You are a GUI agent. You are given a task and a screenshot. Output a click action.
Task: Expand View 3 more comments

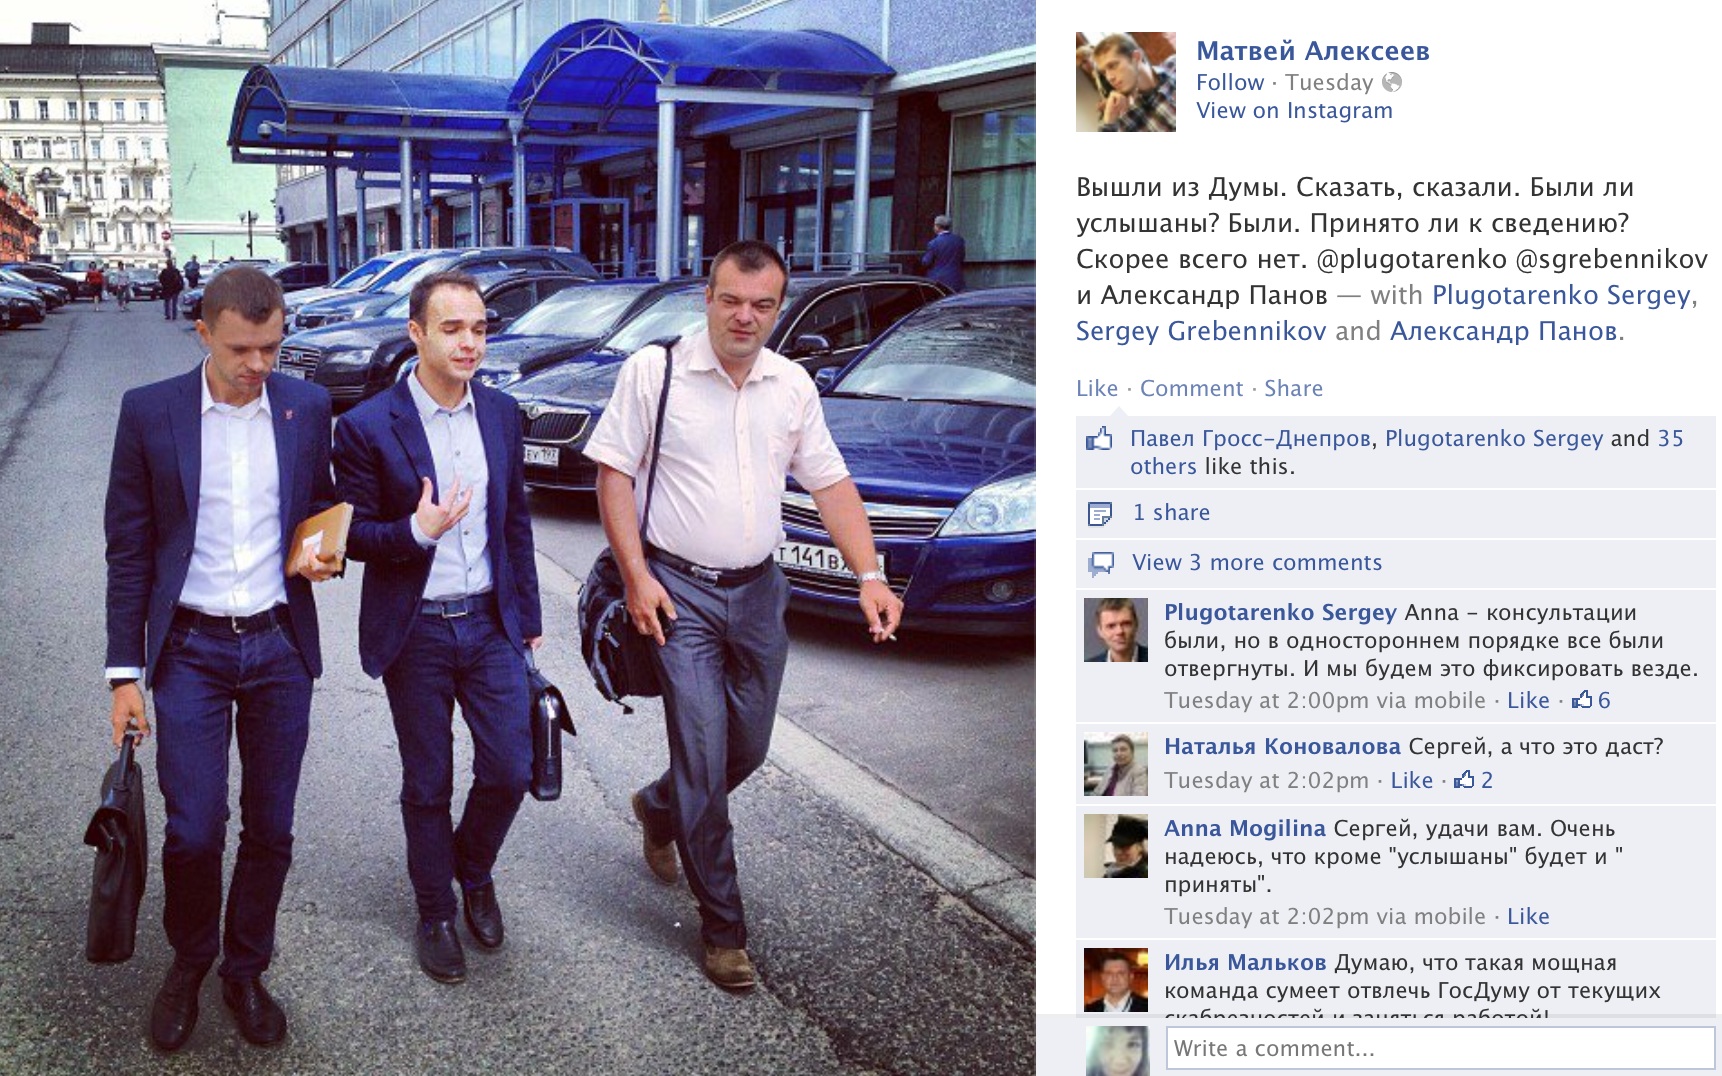pos(1257,562)
